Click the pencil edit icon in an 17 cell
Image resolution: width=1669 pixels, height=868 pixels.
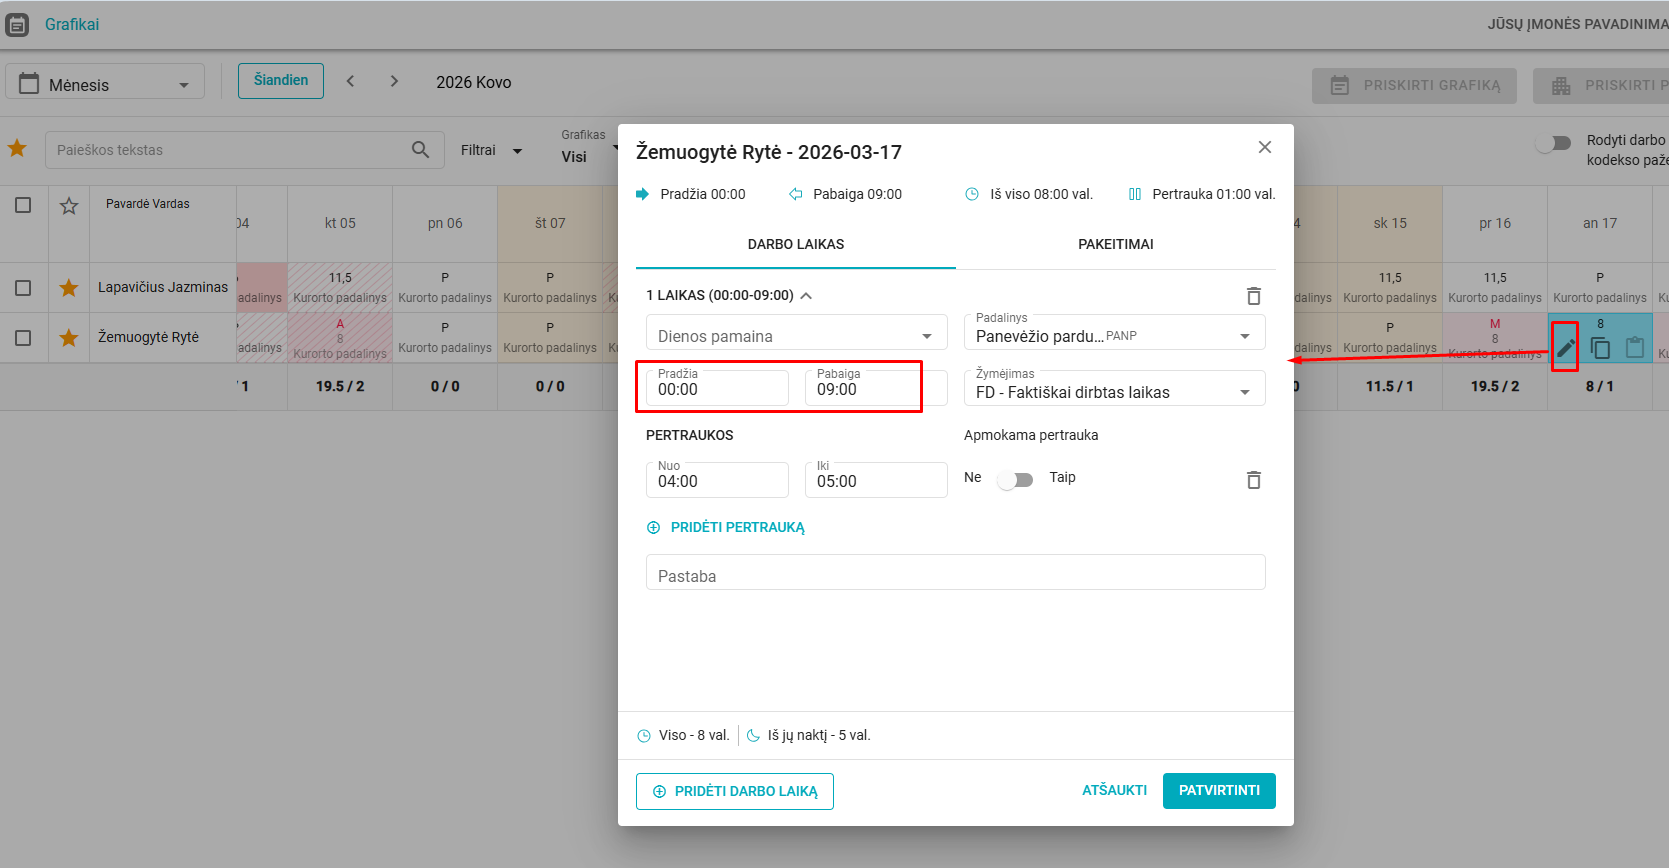coord(1565,348)
